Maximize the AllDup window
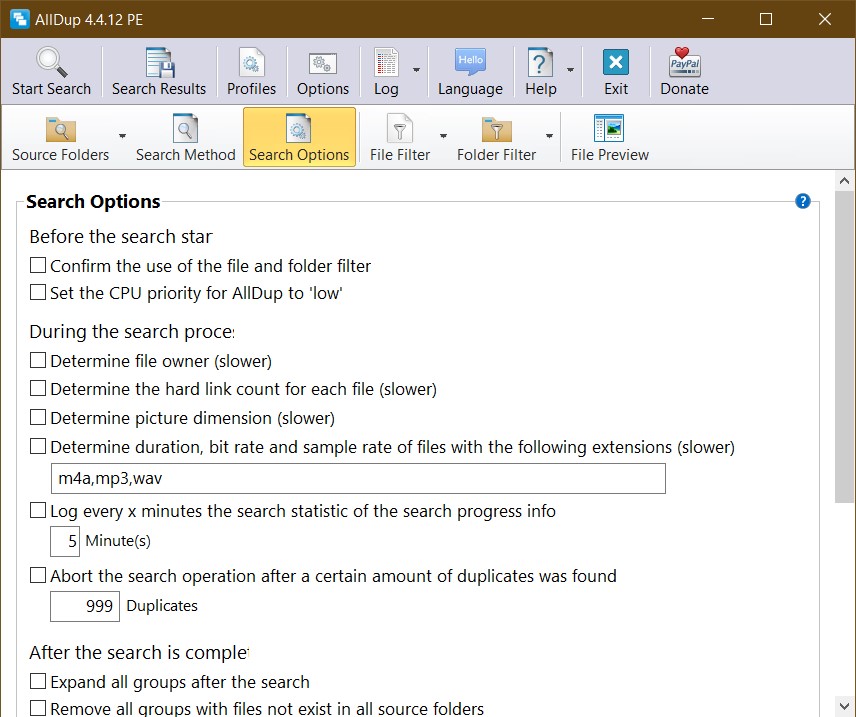This screenshot has height=717, width=856. click(766, 19)
